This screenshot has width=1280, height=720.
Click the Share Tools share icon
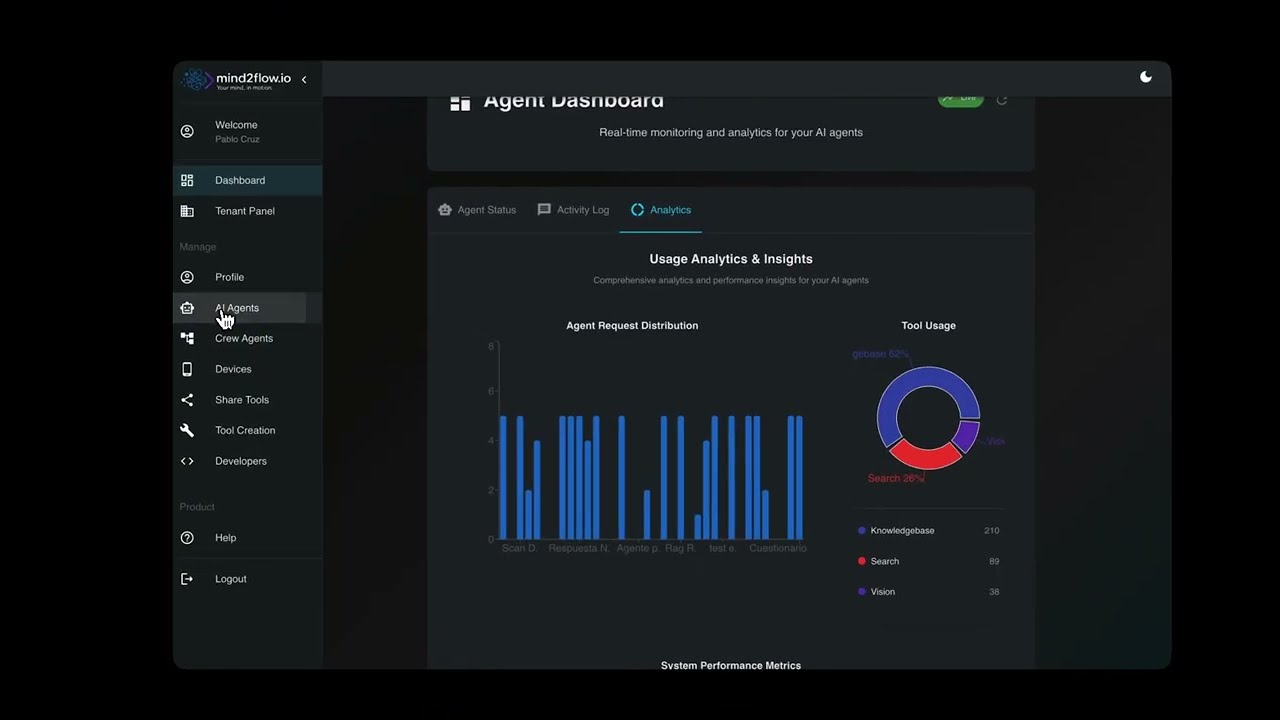pyautogui.click(x=187, y=400)
